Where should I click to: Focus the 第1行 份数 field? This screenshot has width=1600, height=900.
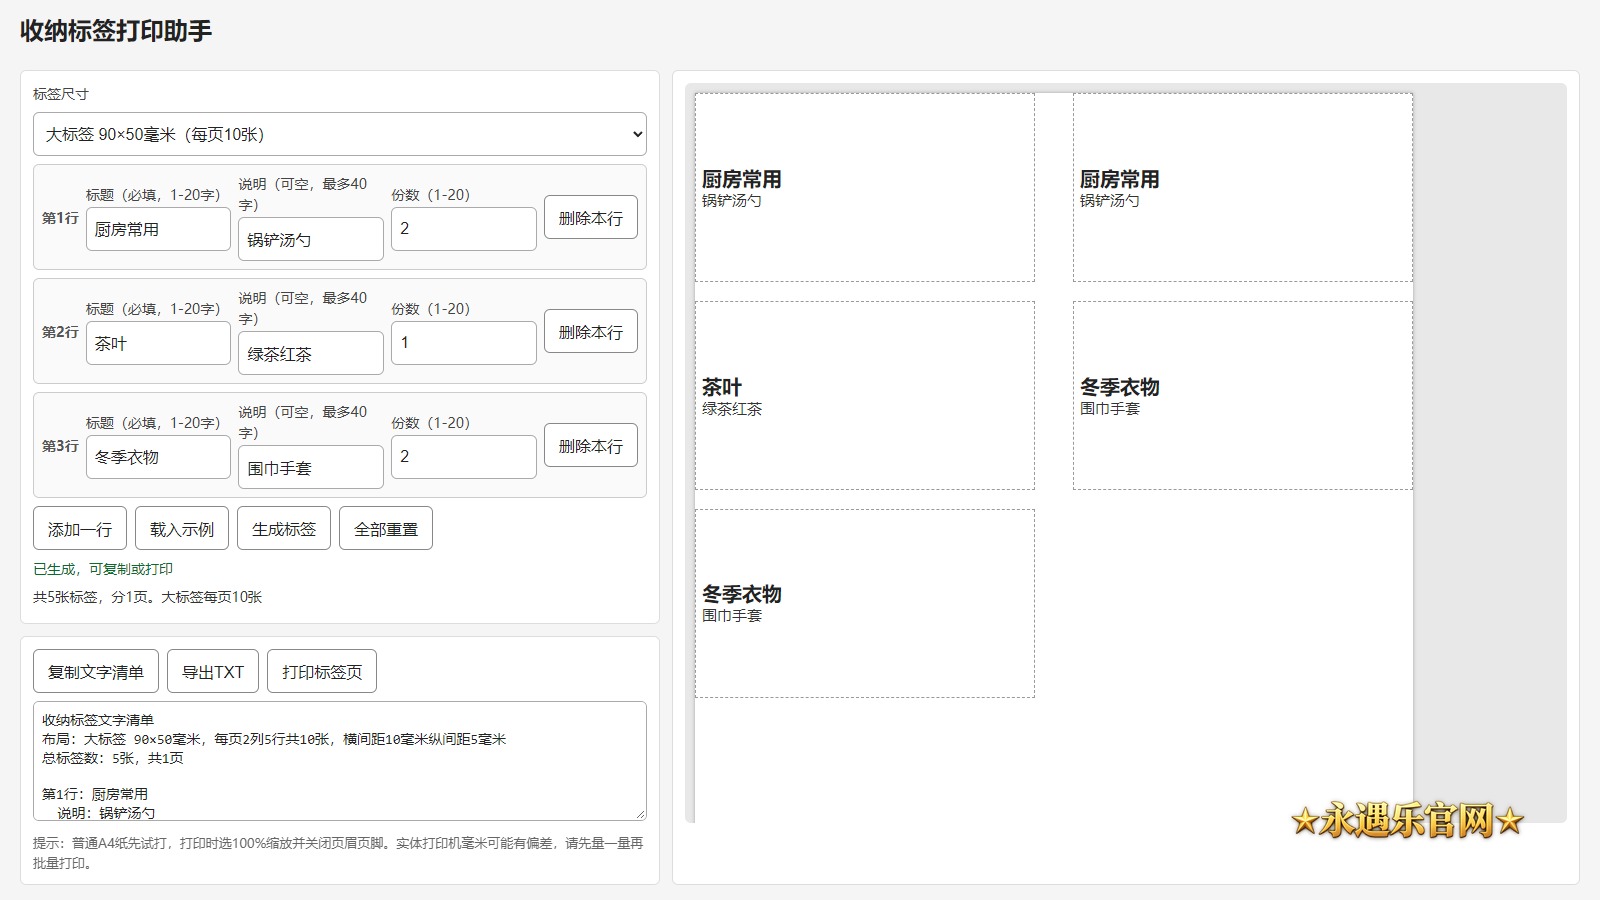(x=464, y=229)
